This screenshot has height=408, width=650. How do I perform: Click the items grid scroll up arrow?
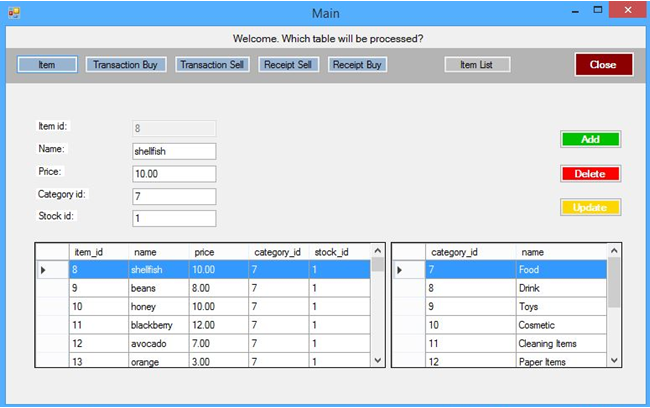378,251
